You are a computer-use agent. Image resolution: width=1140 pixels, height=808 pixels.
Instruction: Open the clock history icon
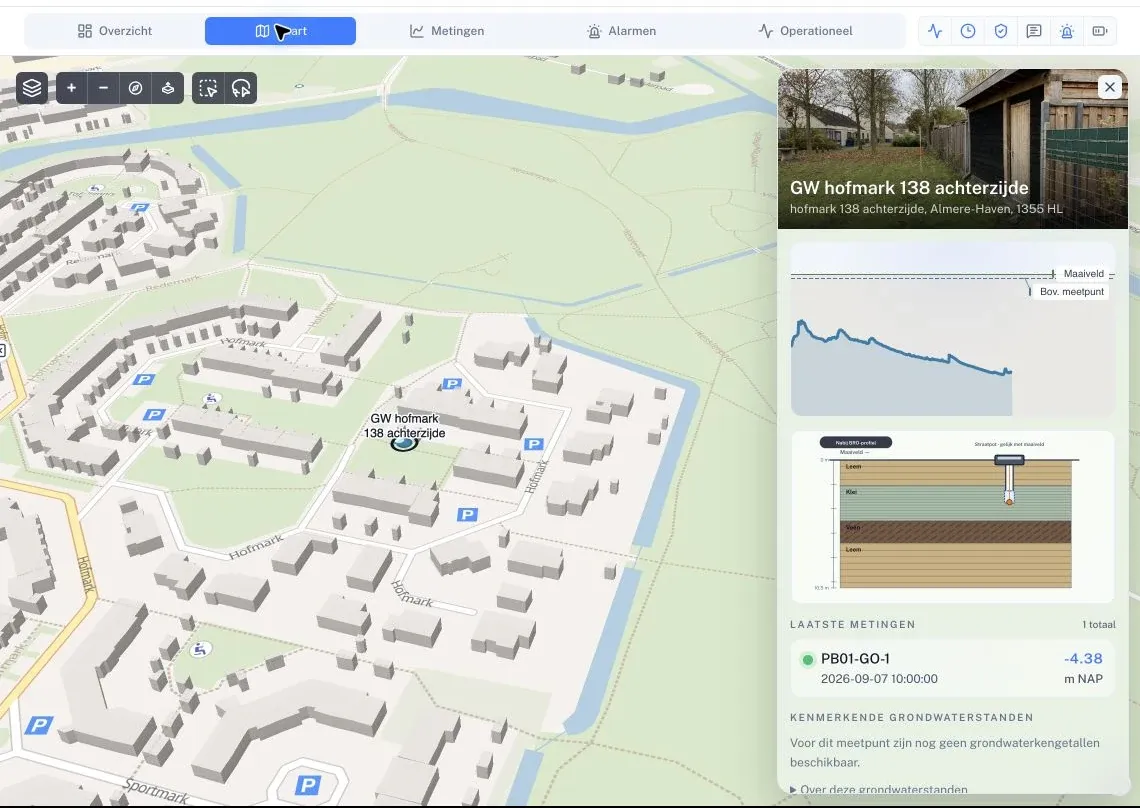(968, 31)
